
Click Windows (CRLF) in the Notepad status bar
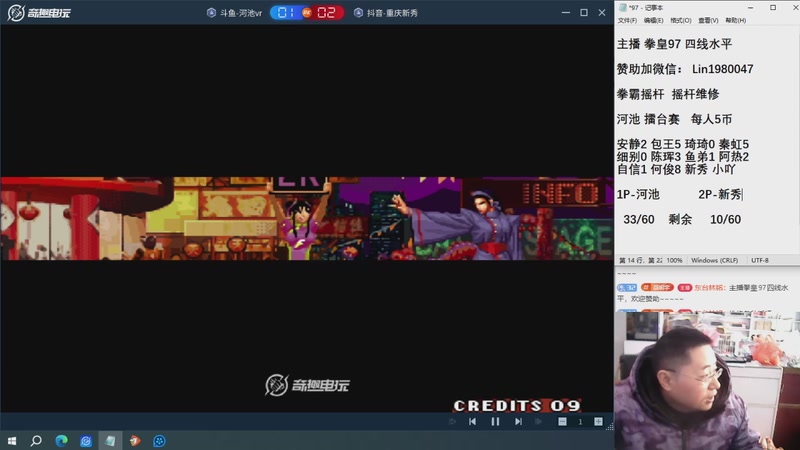point(714,260)
